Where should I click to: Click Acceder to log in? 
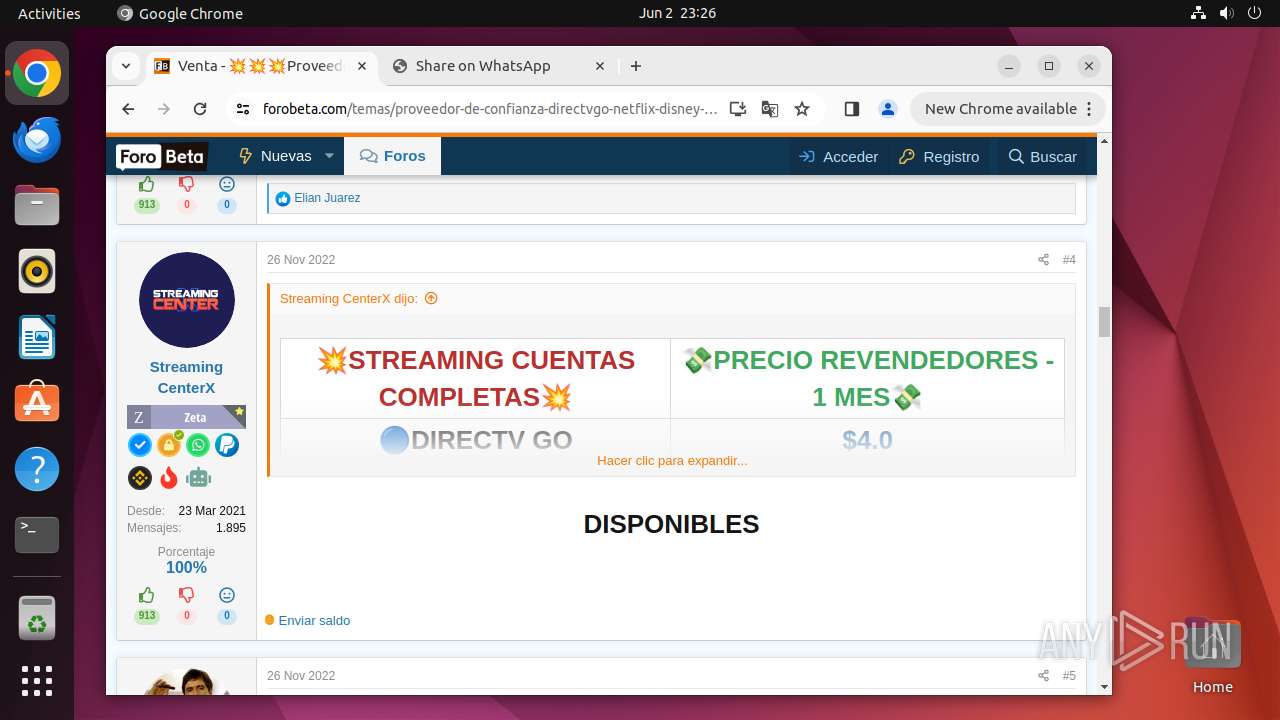pos(838,156)
